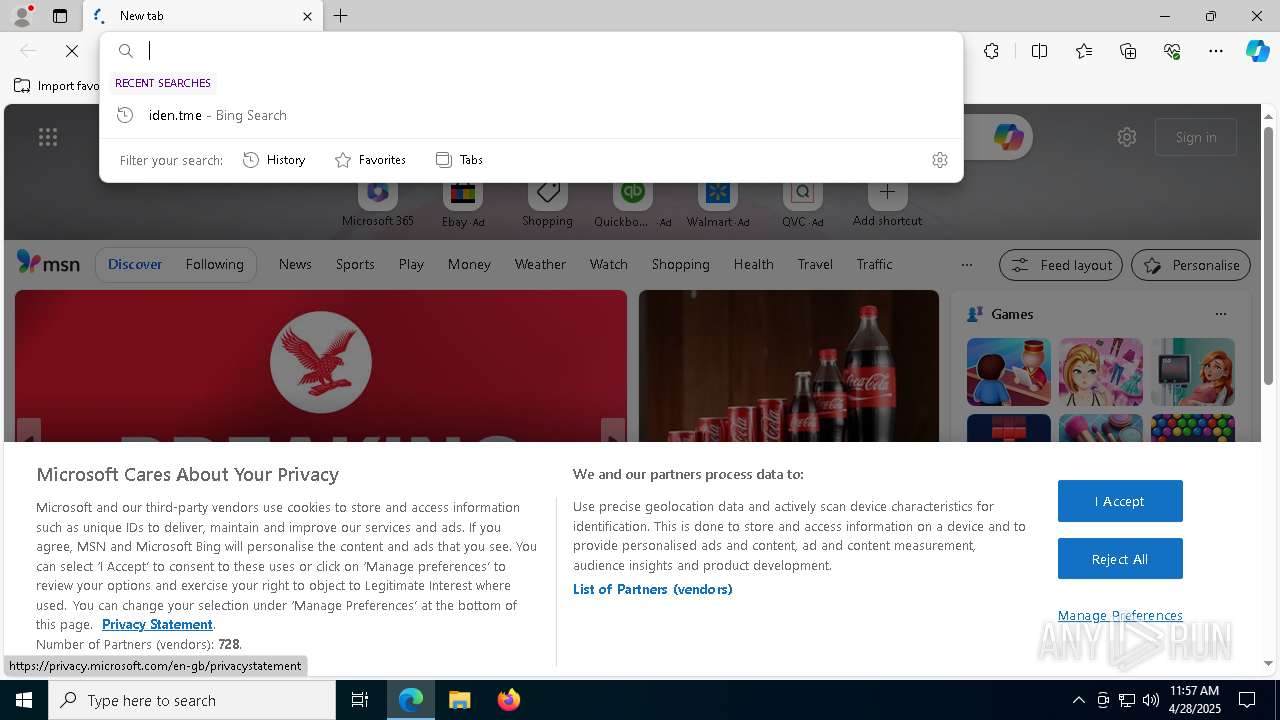The image size is (1280, 720).
Task: Open File Explorer from taskbar
Action: pyautogui.click(x=459, y=700)
